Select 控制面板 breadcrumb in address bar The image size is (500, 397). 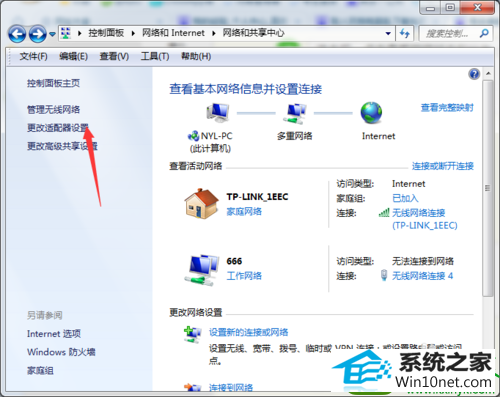coord(106,33)
